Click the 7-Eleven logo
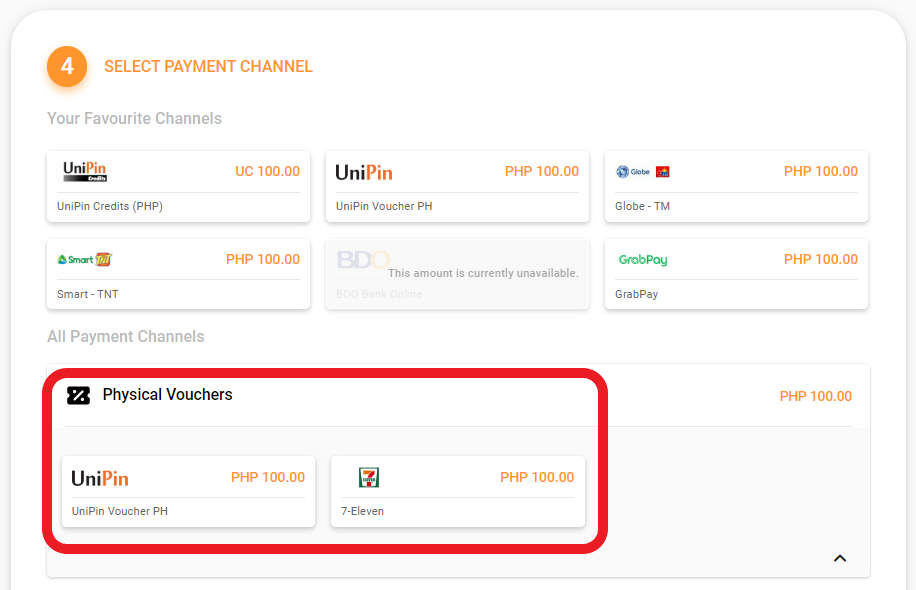The image size is (916, 590). [369, 477]
